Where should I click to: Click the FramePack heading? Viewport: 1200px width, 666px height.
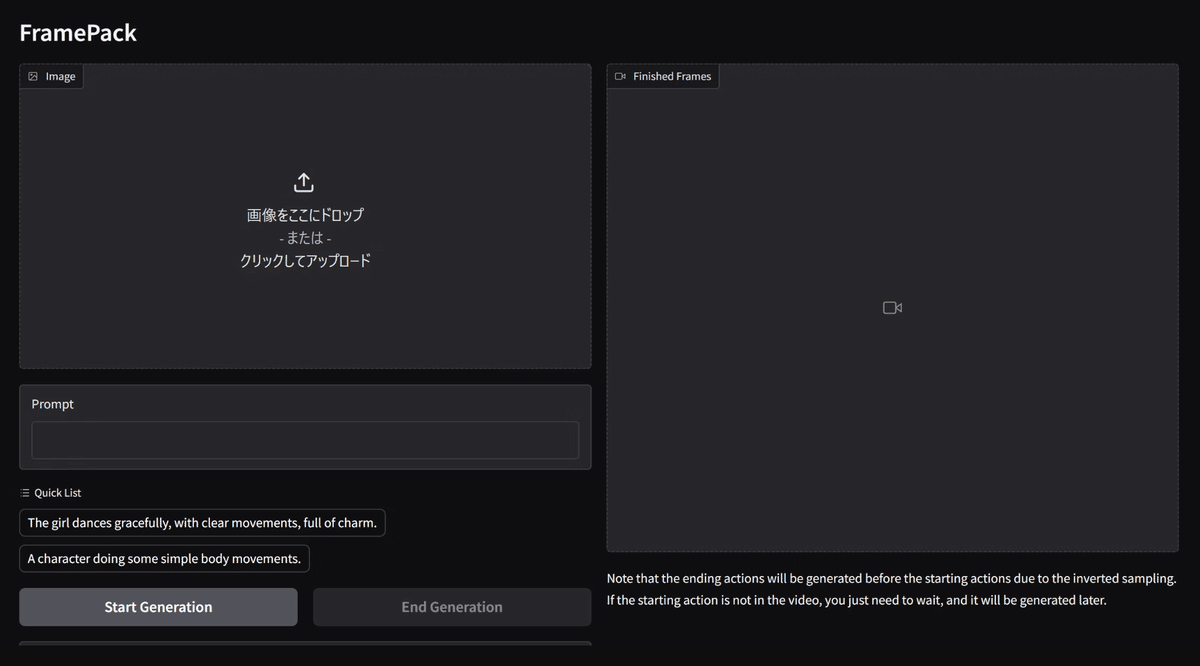pos(78,32)
